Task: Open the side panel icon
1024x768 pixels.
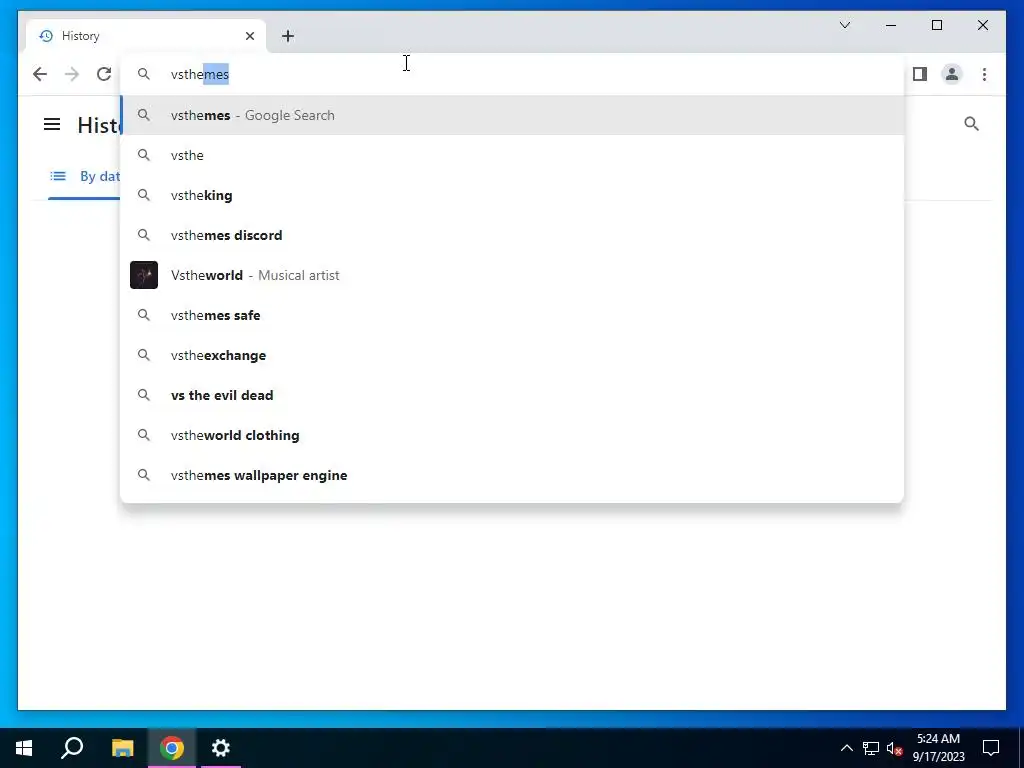Action: pos(920,74)
